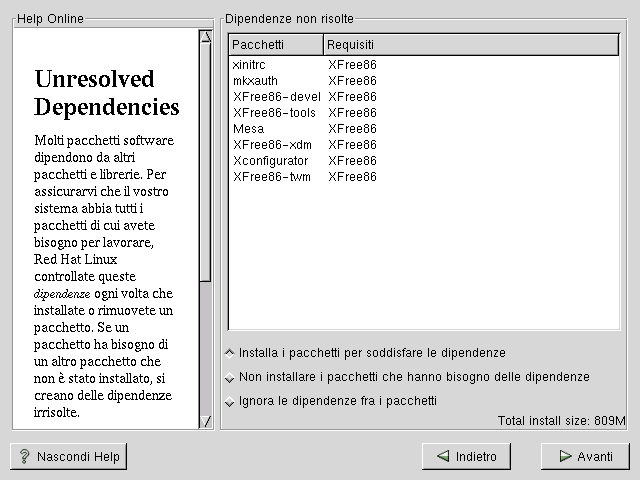Viewport: 640px width, 480px height.
Task: Sort list by Requisiti column header
Action: tap(470, 45)
